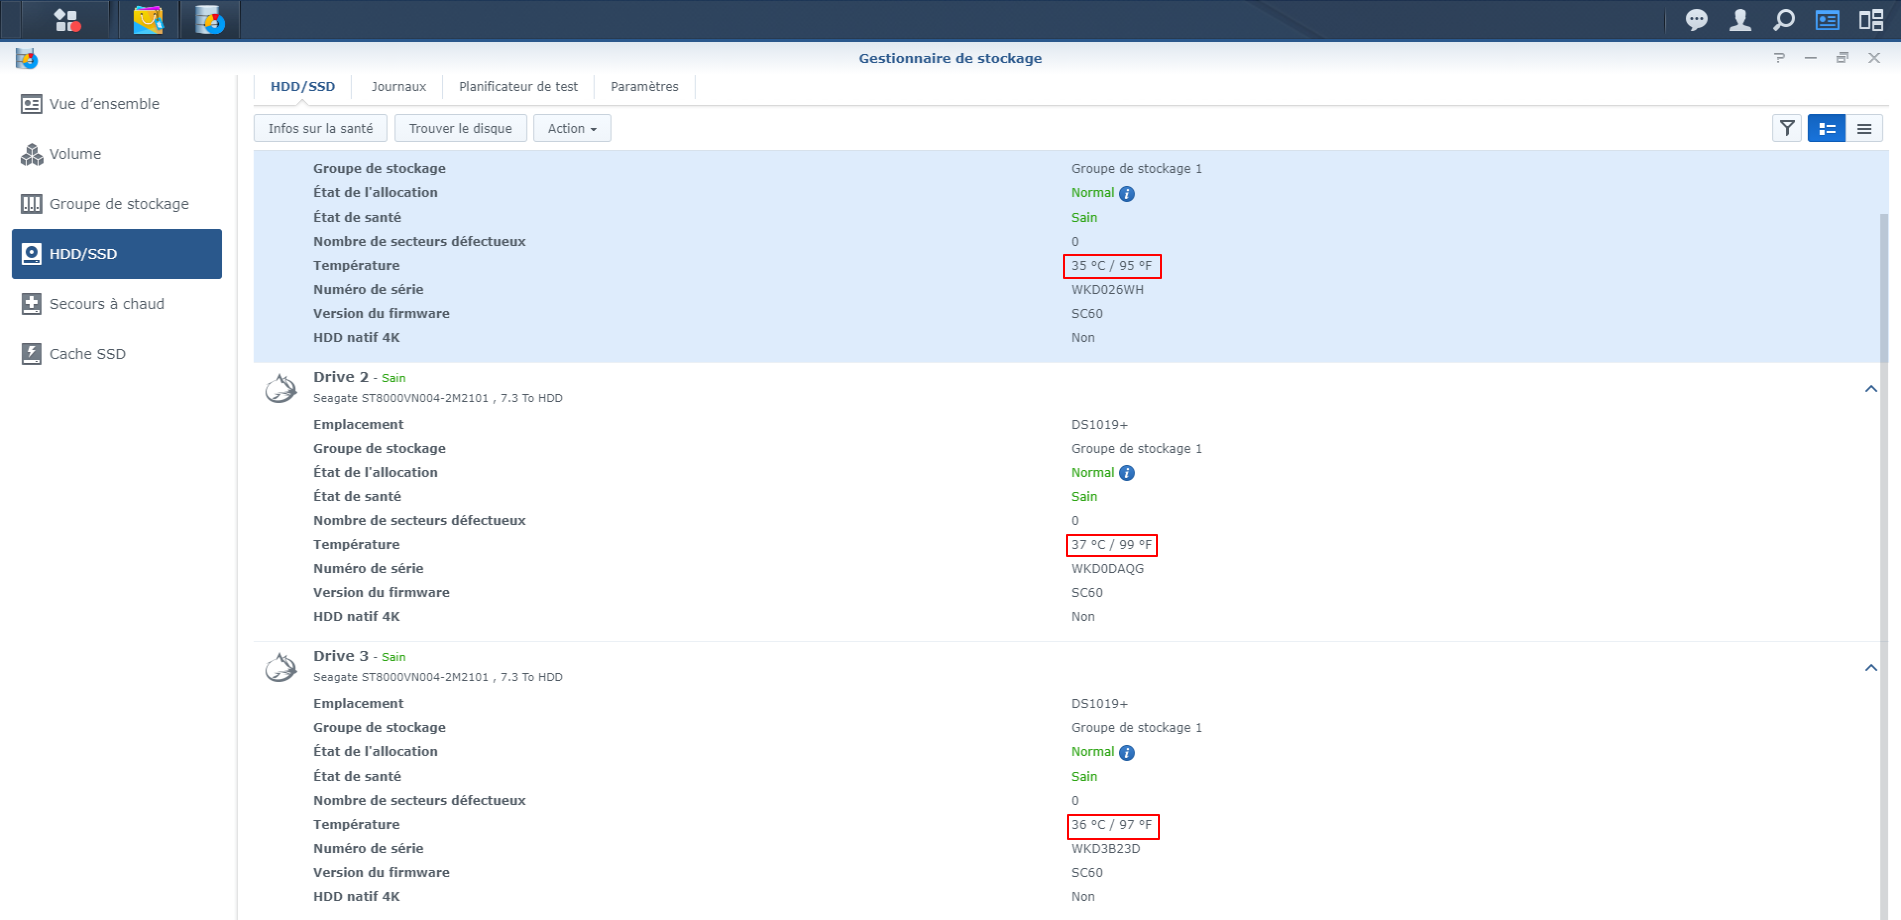Click the Trouver le disque button

pos(460,128)
